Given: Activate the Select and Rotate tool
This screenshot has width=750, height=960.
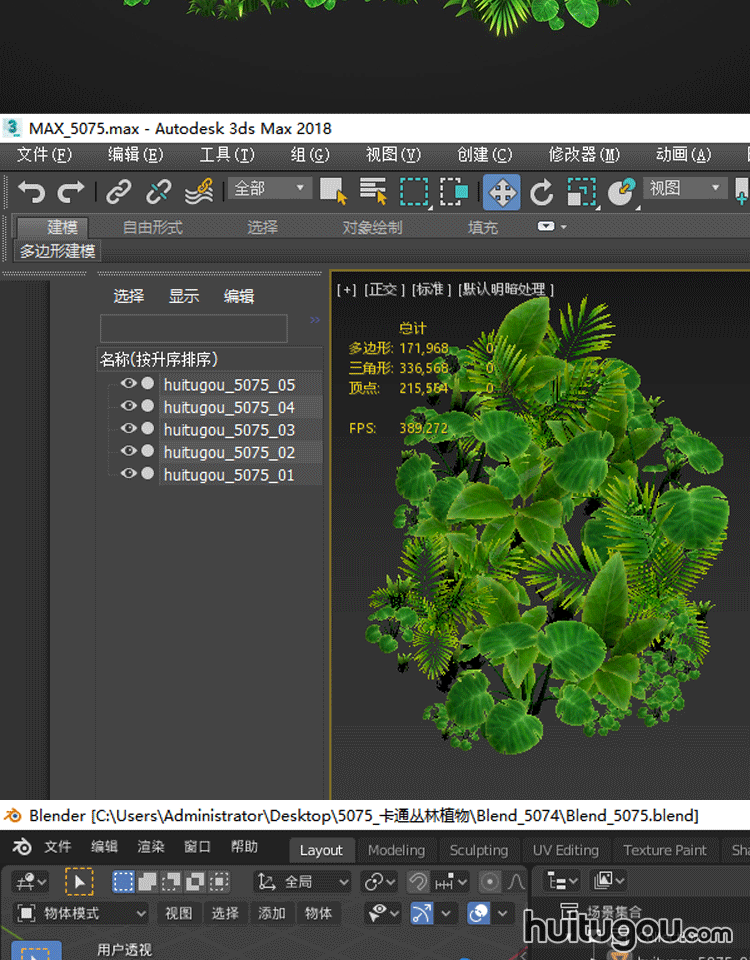Looking at the screenshot, I should click(x=541, y=191).
